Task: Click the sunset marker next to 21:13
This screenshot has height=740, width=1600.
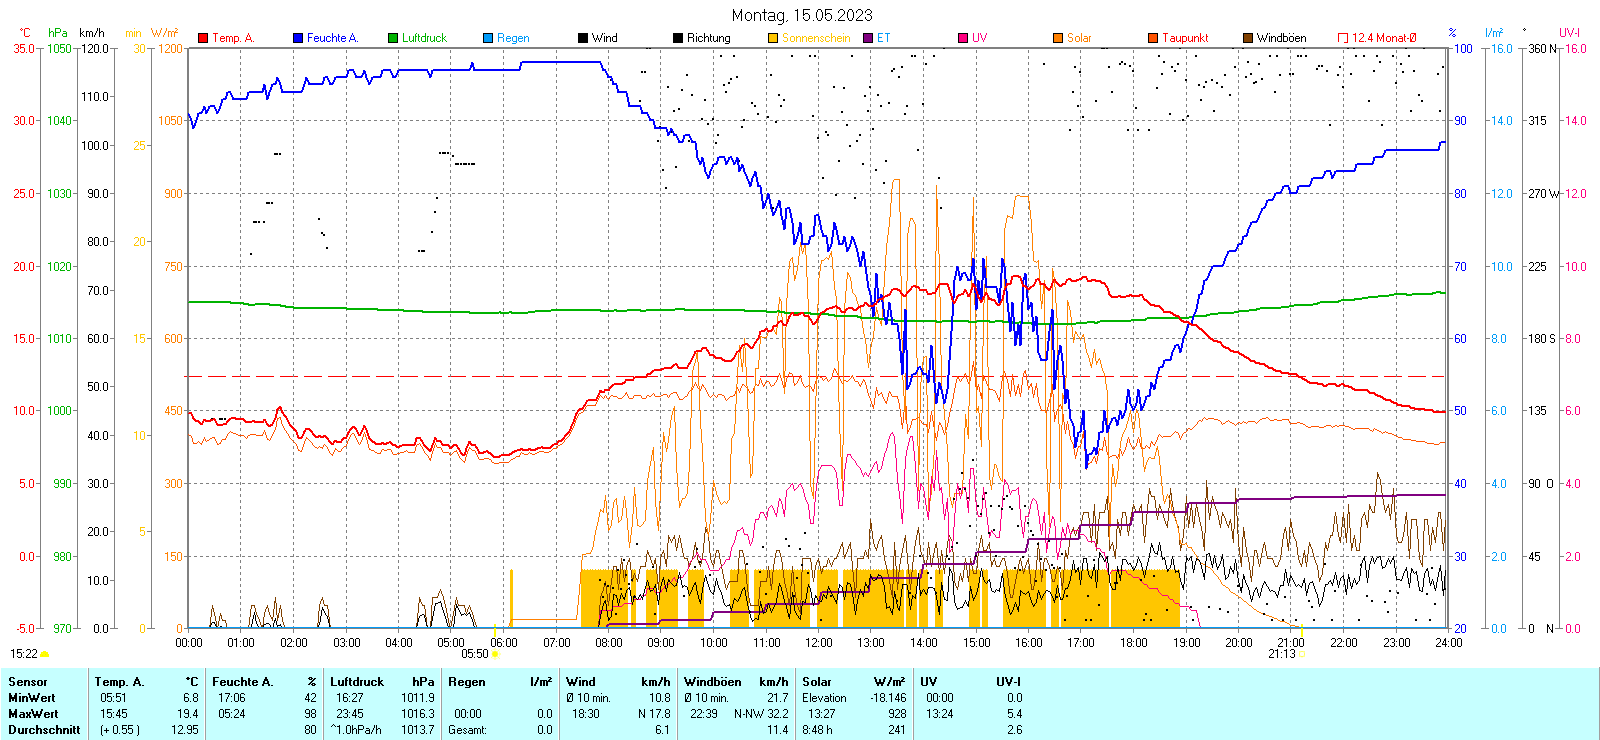Action: tap(1301, 654)
